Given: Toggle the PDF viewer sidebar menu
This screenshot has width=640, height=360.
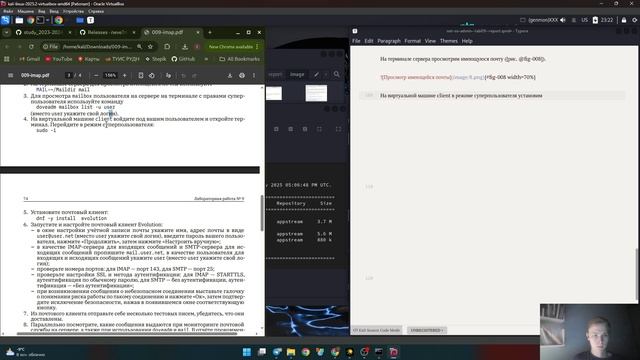Looking at the screenshot, I should tap(11, 75).
